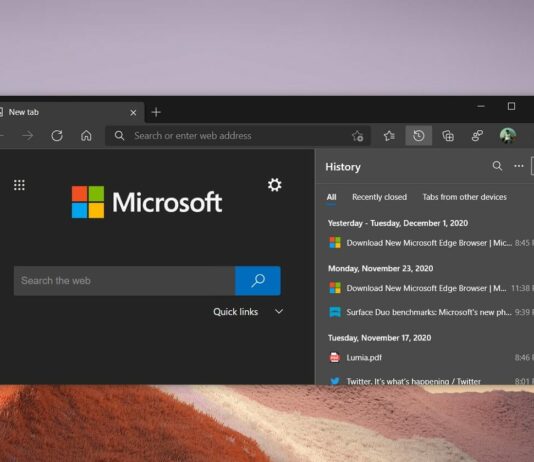This screenshot has width=534, height=462.
Task: Click the Tuesday, November 17, 2020 heading
Action: coord(379,338)
